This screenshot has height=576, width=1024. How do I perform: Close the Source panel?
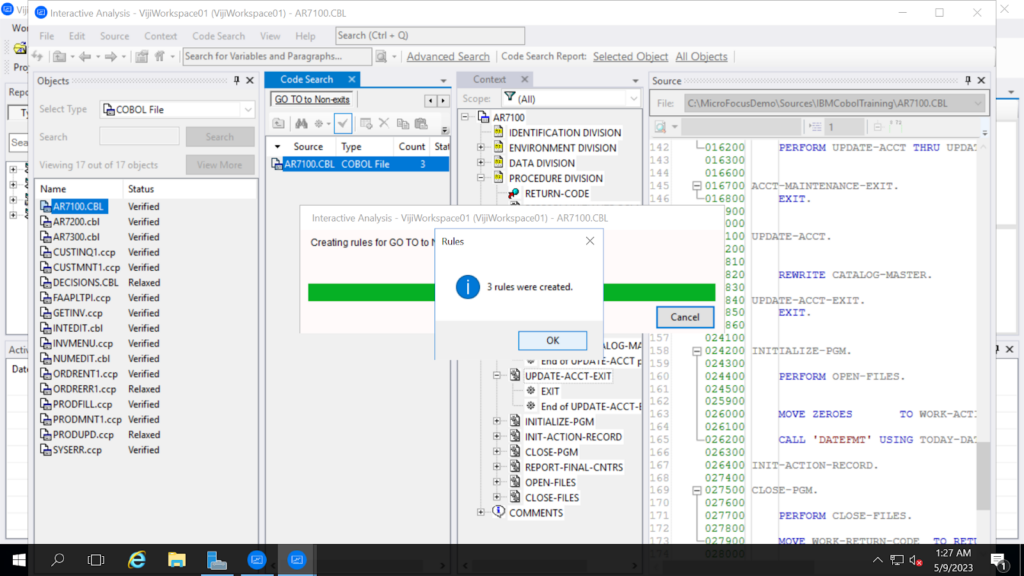pos(981,80)
